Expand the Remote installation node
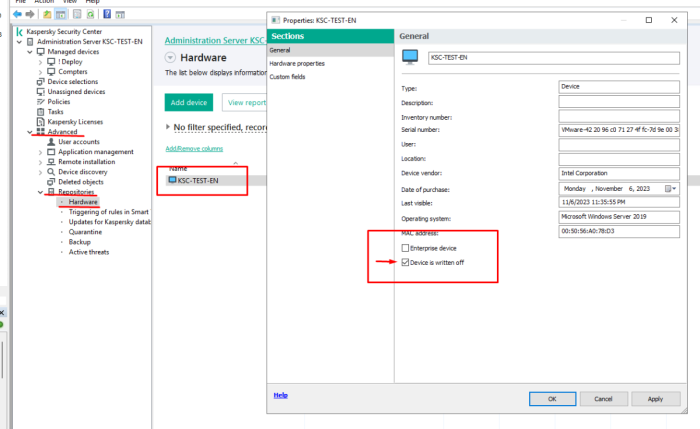The height and width of the screenshot is (429, 700). [x=41, y=162]
